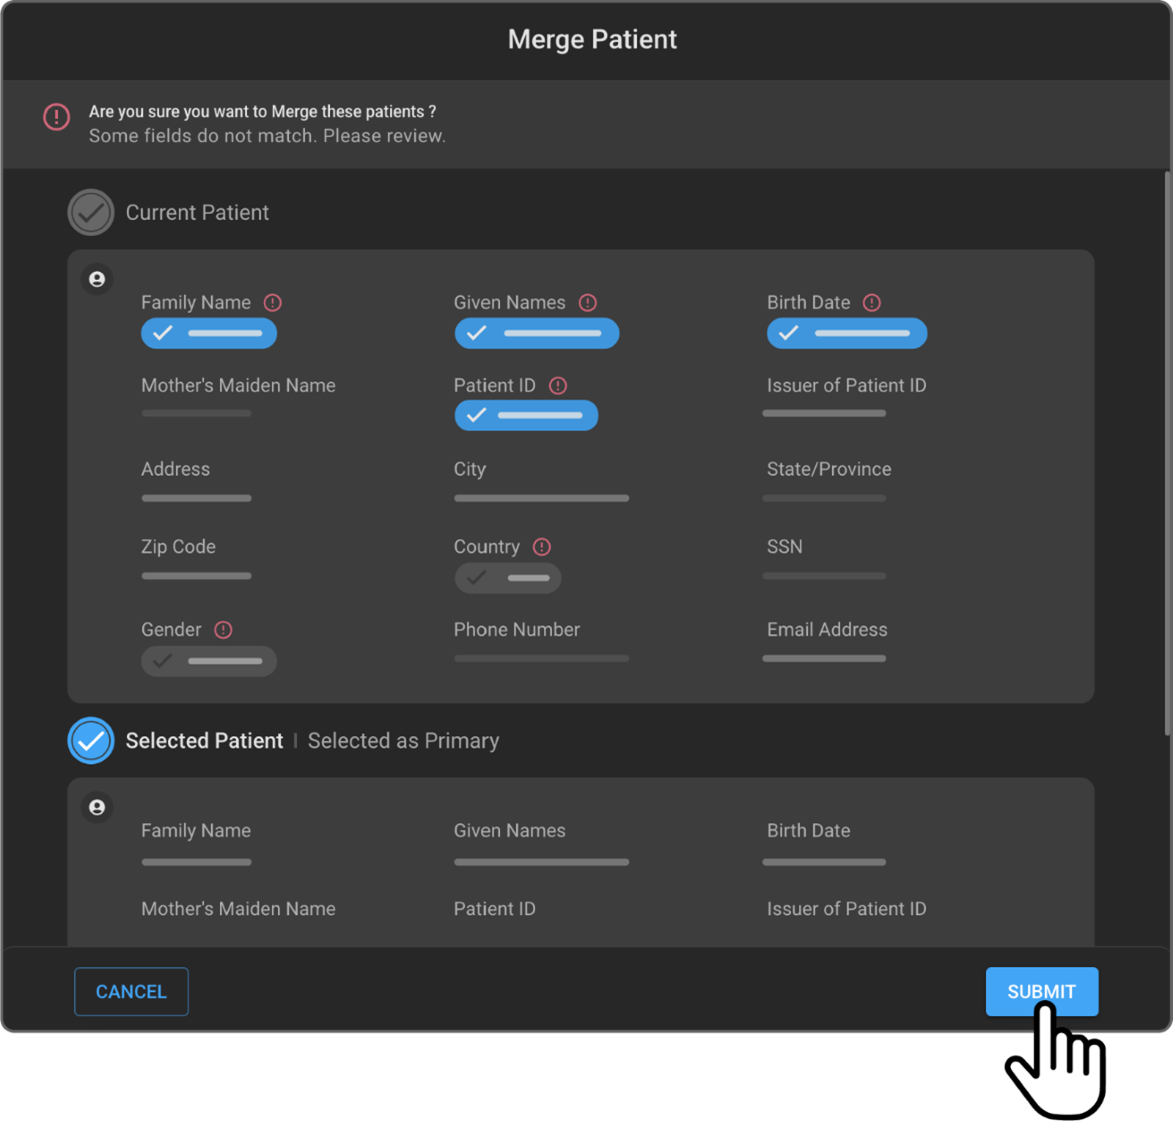This screenshot has height=1121, width=1173.
Task: Enable the Current Patient Country value chip
Action: (x=508, y=578)
